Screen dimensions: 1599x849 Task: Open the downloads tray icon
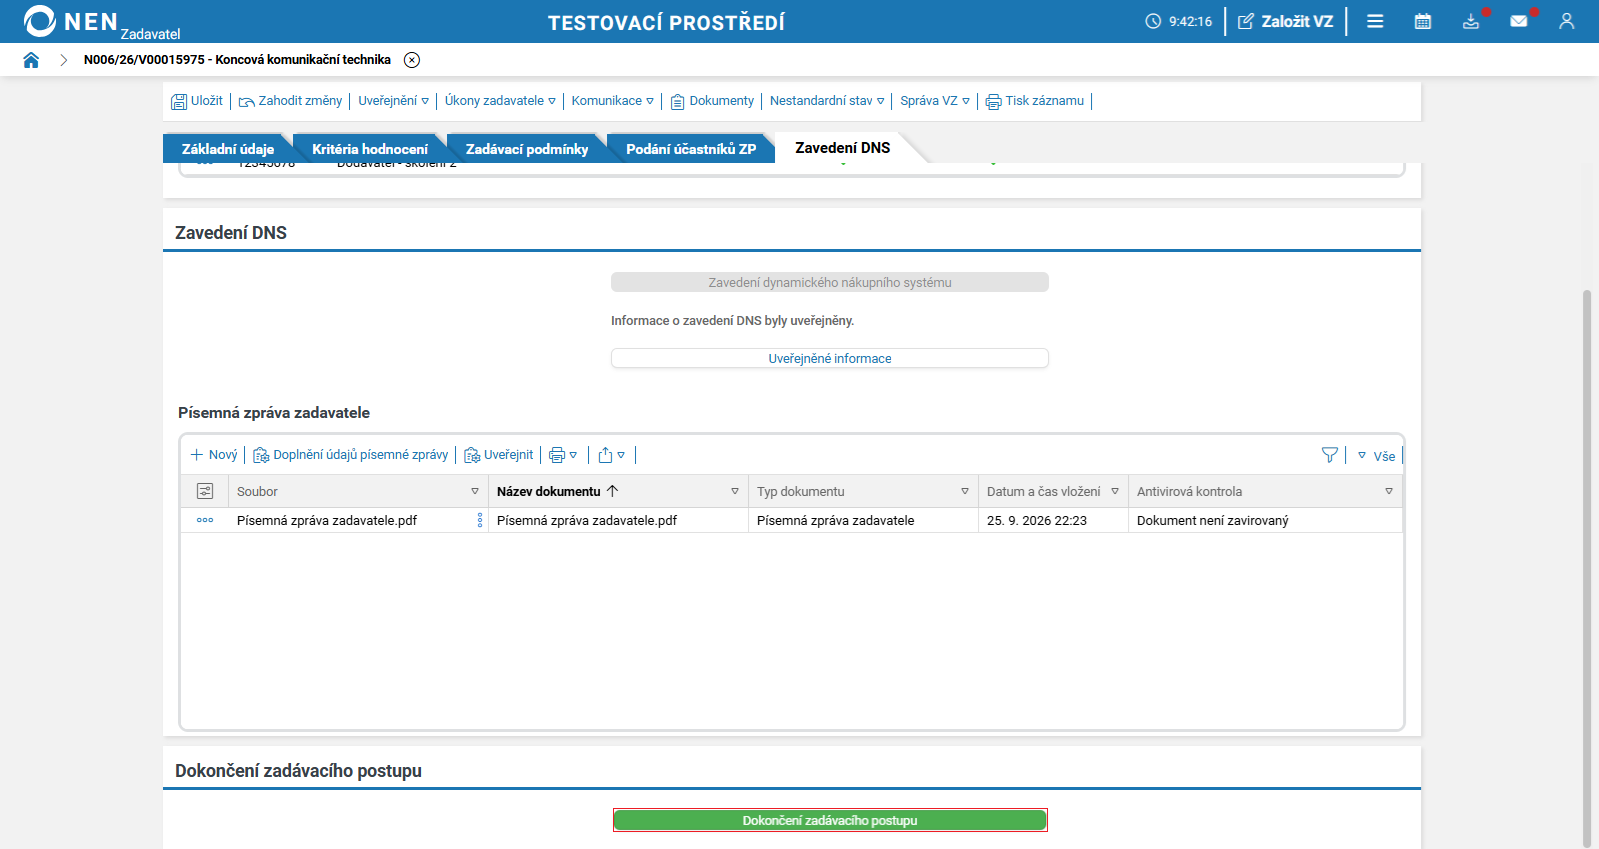1471,21
